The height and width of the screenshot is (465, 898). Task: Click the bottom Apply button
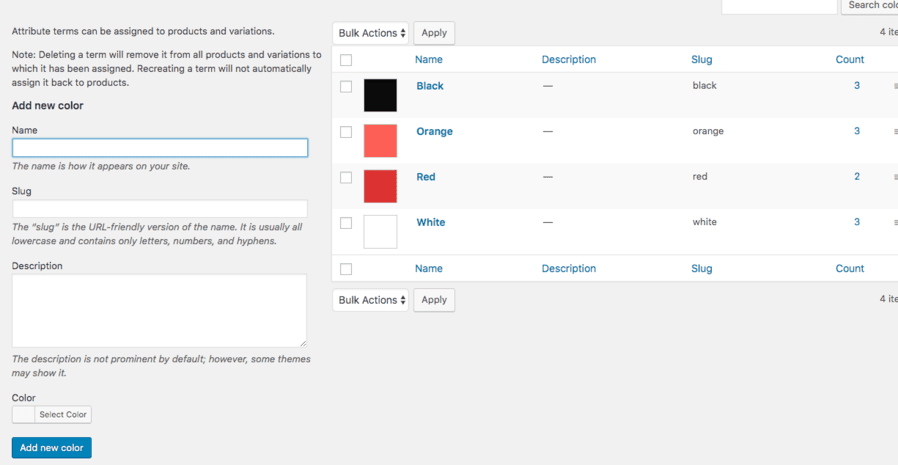(x=434, y=300)
